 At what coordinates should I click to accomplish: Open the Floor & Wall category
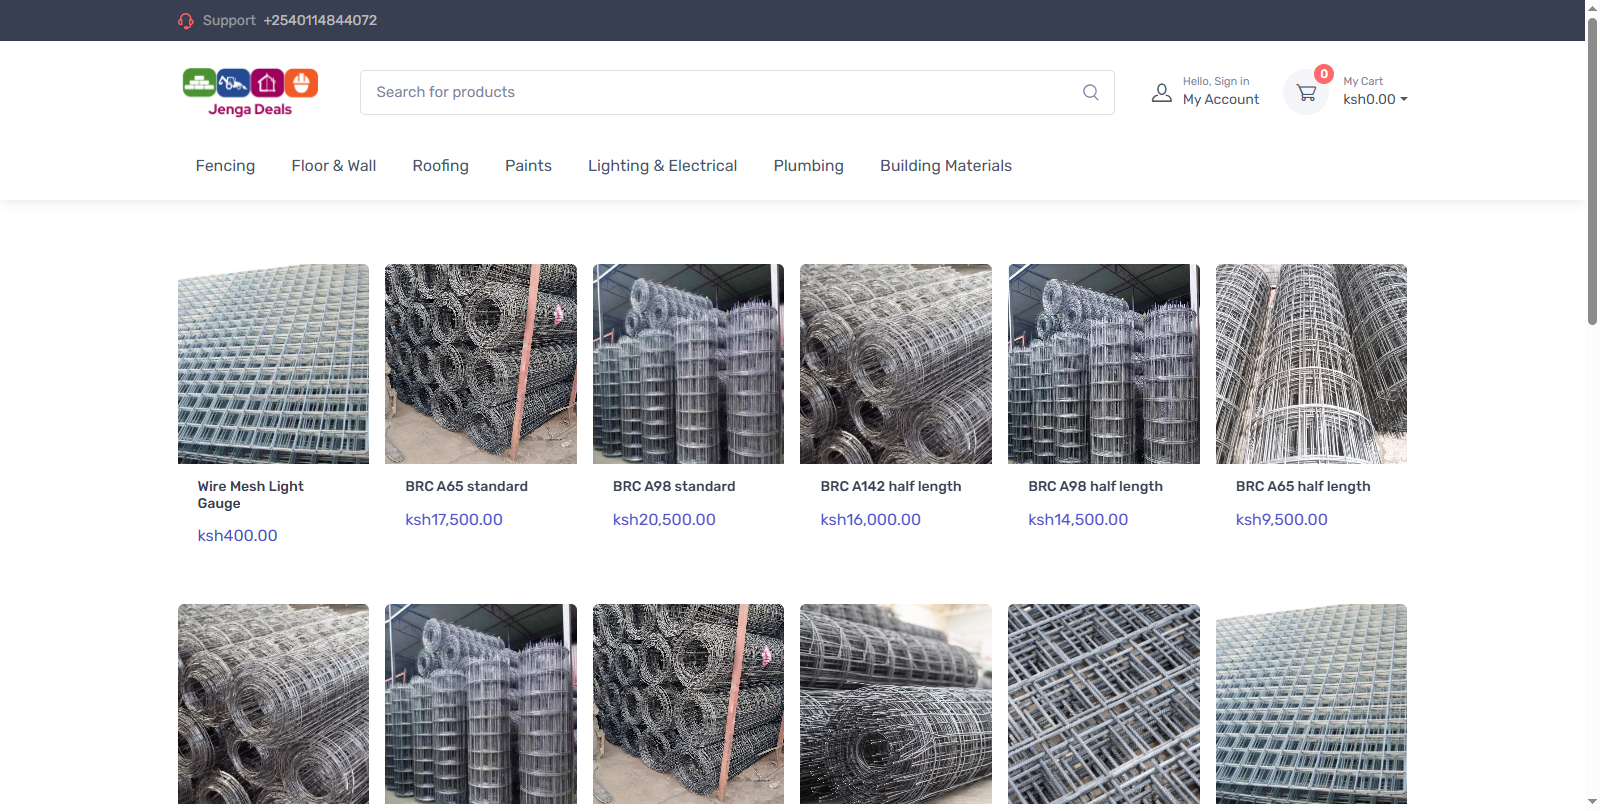333,166
